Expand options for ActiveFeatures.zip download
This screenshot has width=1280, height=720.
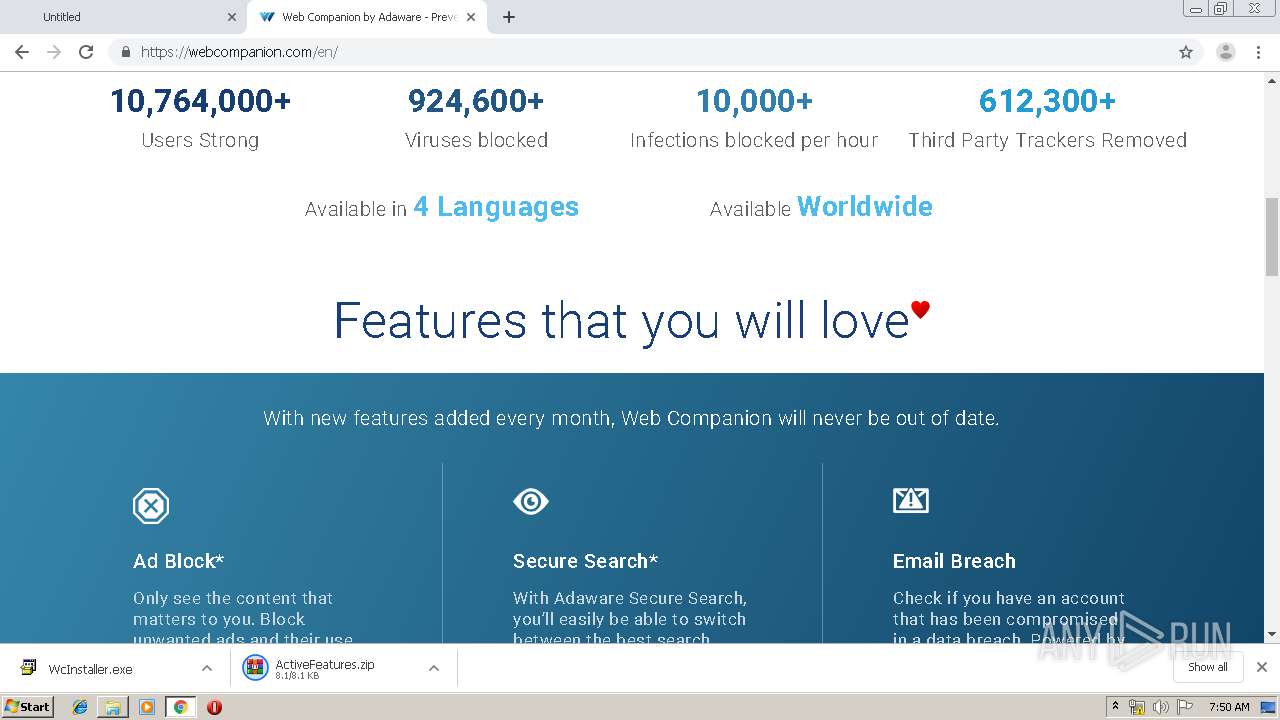[x=434, y=669]
